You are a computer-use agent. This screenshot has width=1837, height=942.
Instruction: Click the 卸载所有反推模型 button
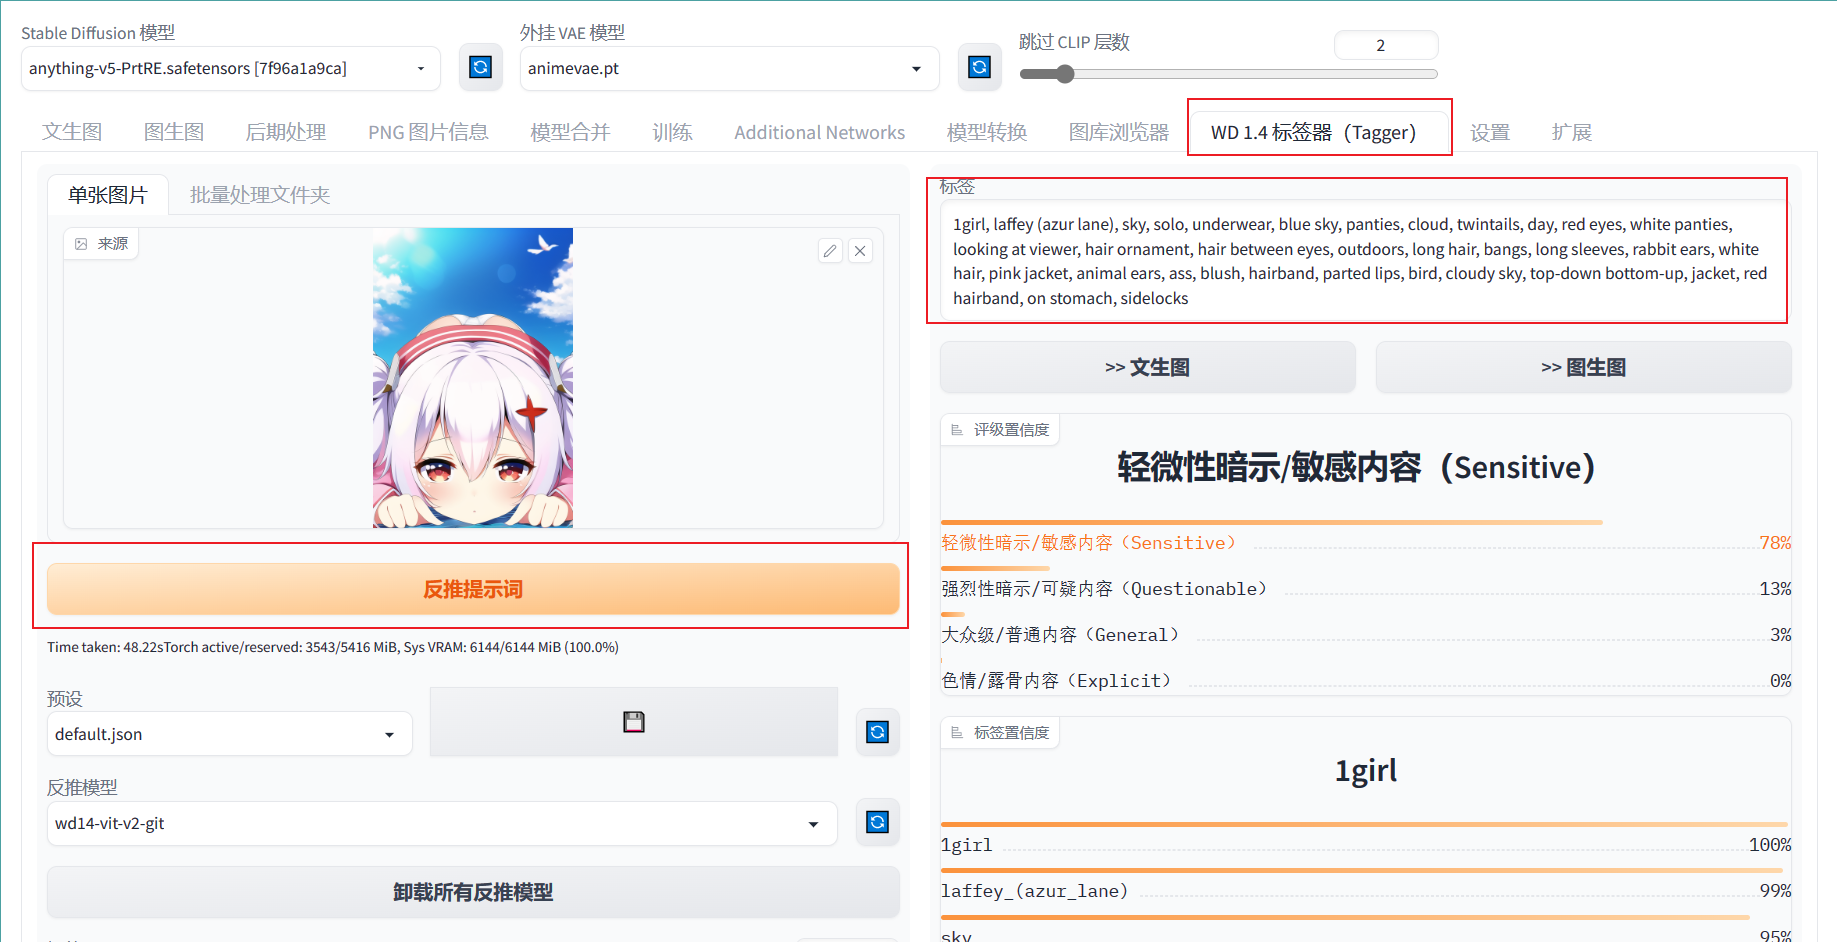[472, 892]
